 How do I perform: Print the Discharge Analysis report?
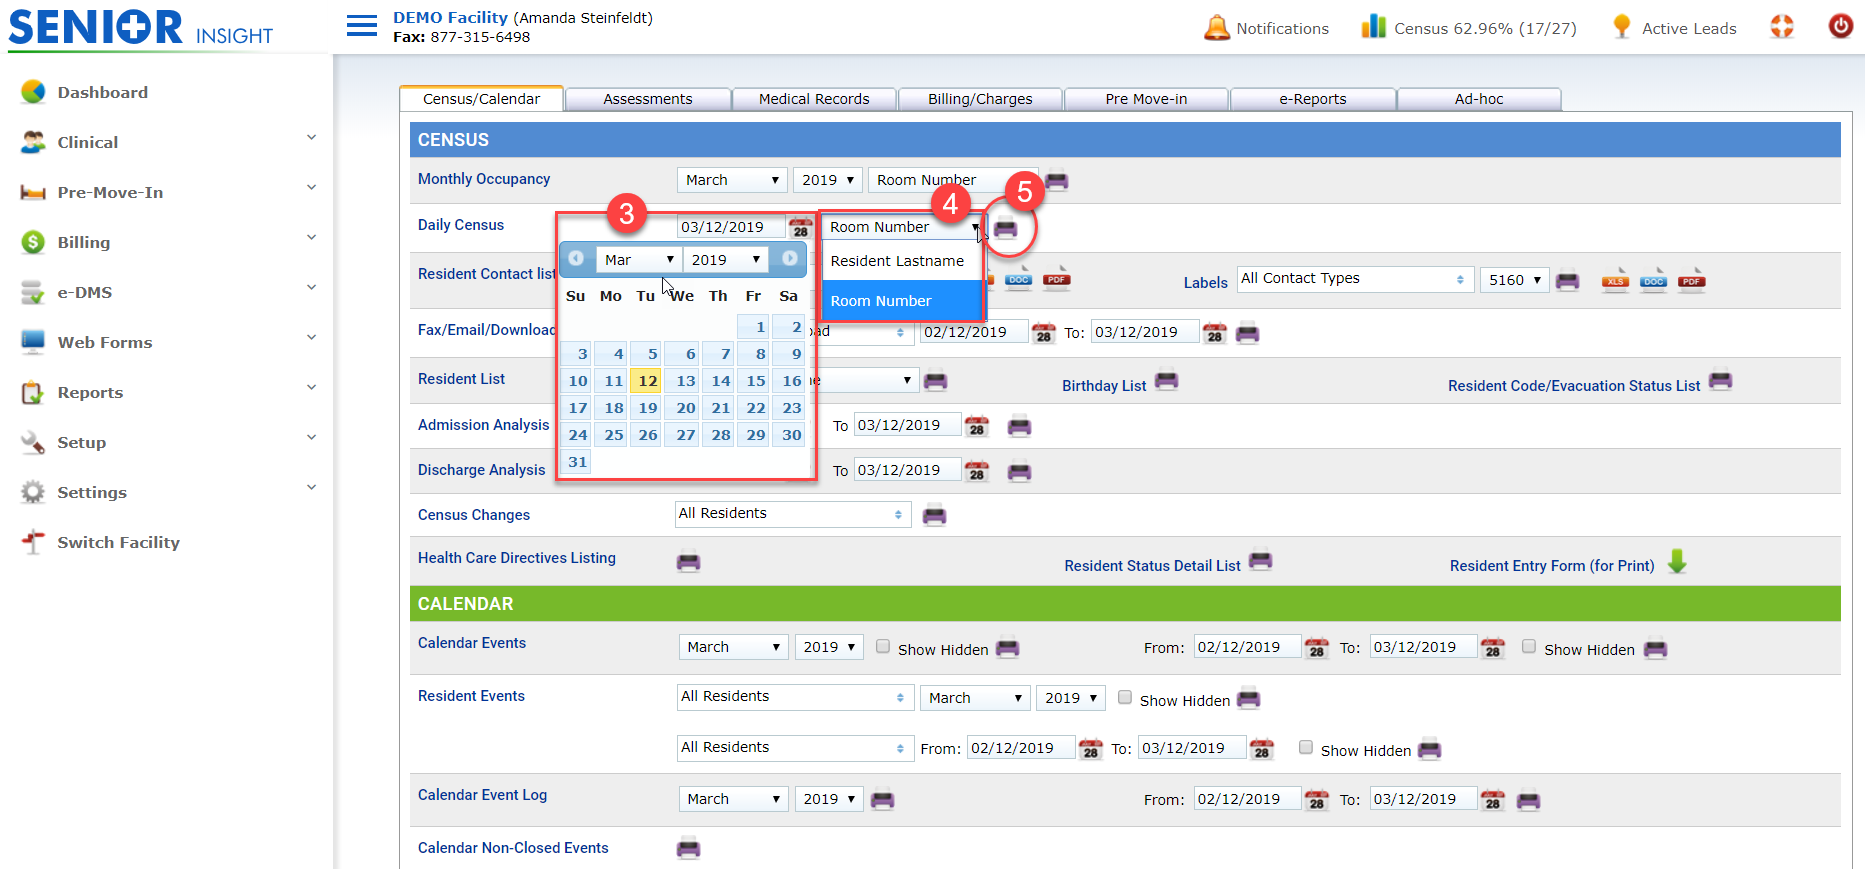(1020, 472)
